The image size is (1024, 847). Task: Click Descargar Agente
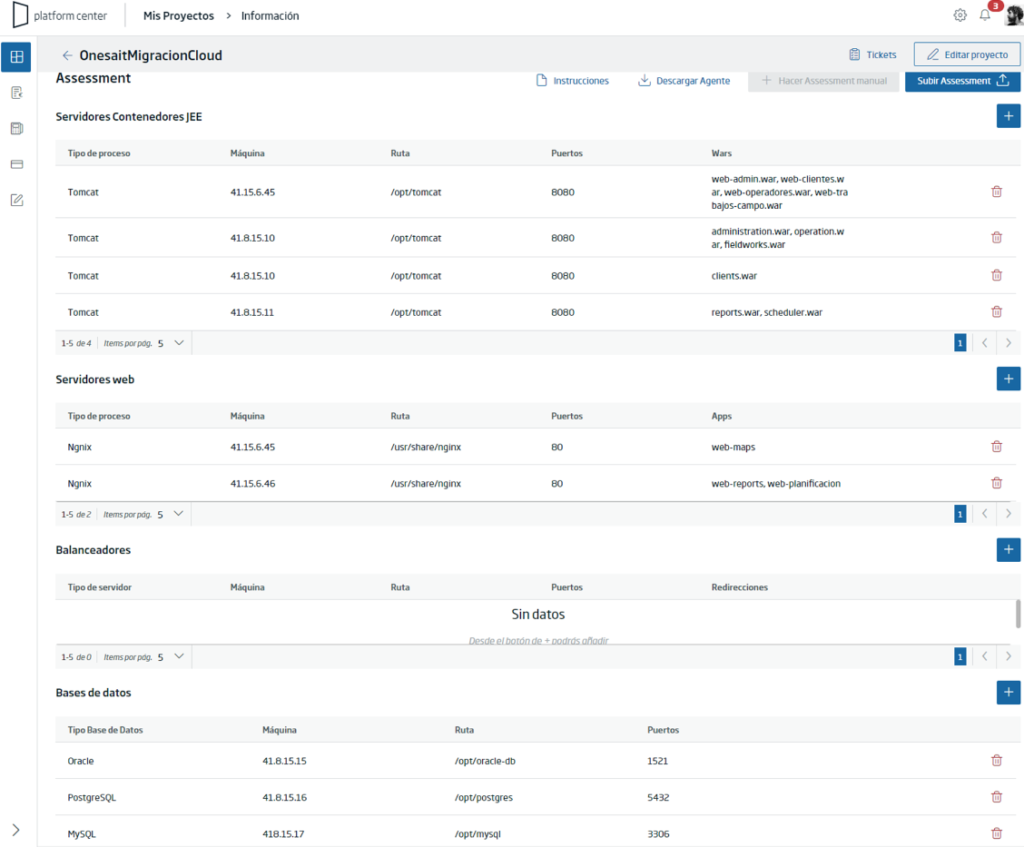click(x=684, y=80)
